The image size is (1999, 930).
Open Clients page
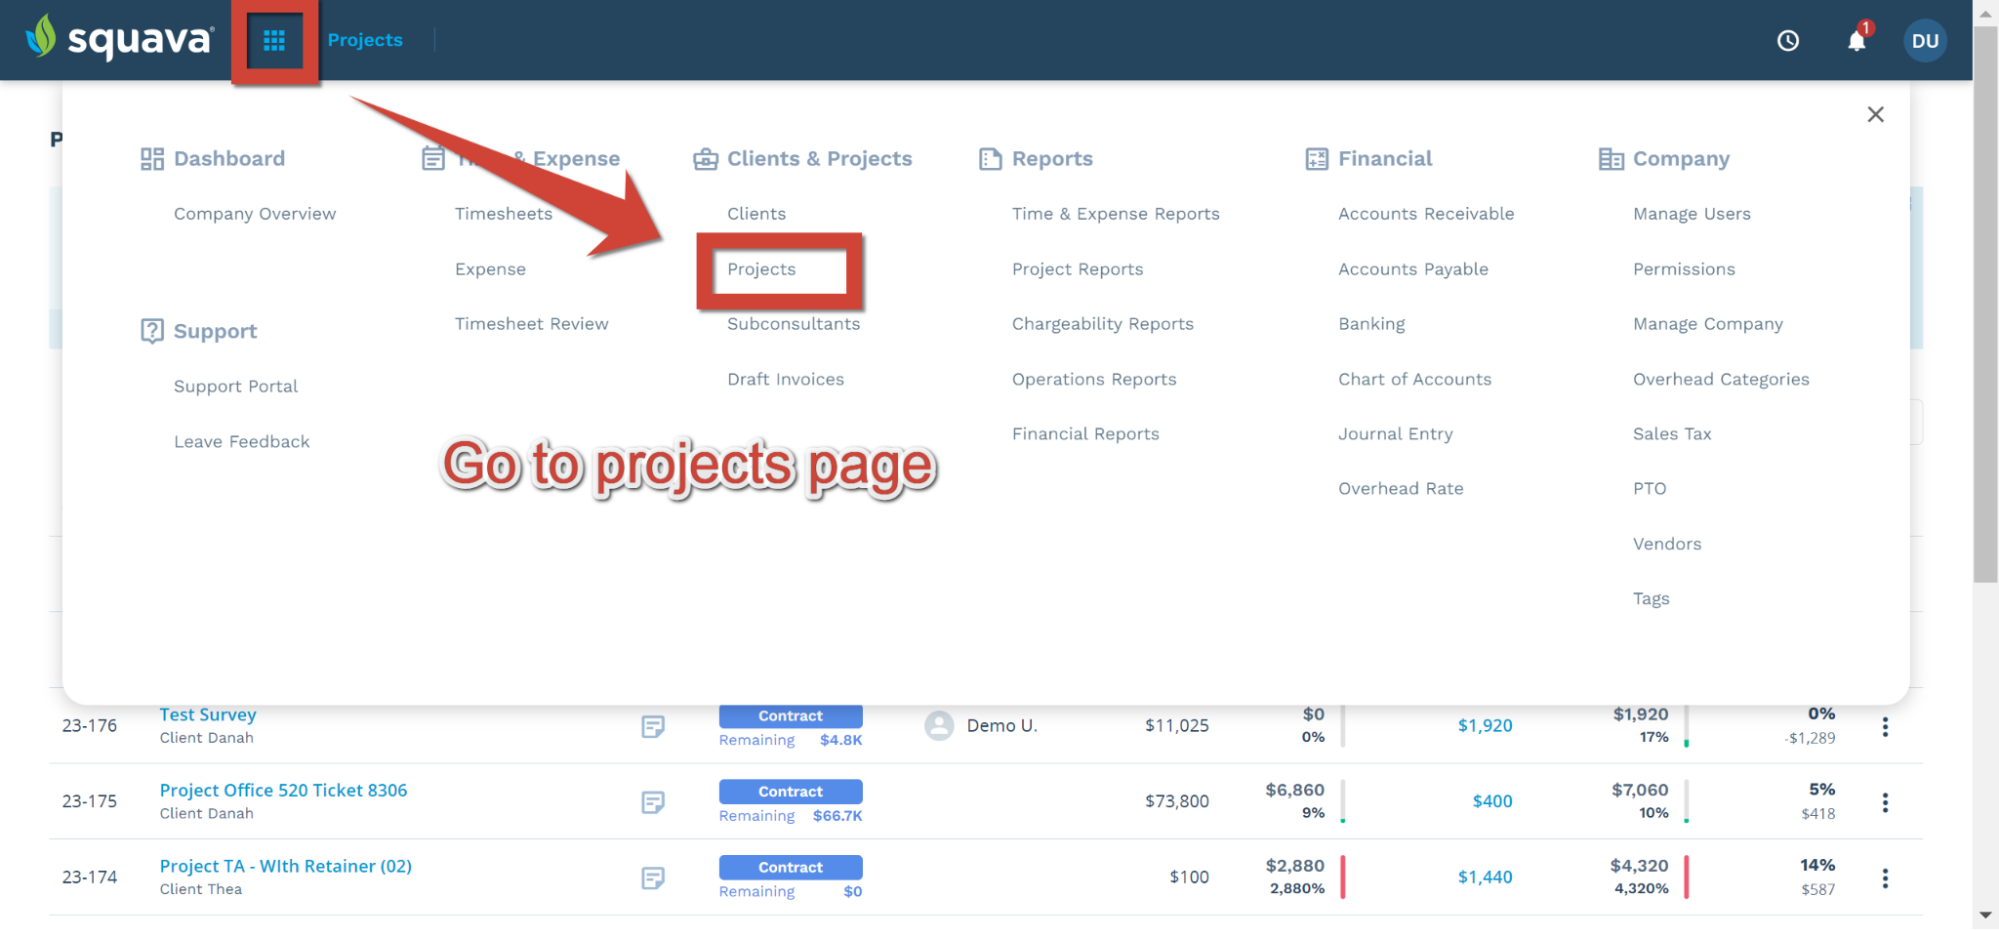point(756,214)
